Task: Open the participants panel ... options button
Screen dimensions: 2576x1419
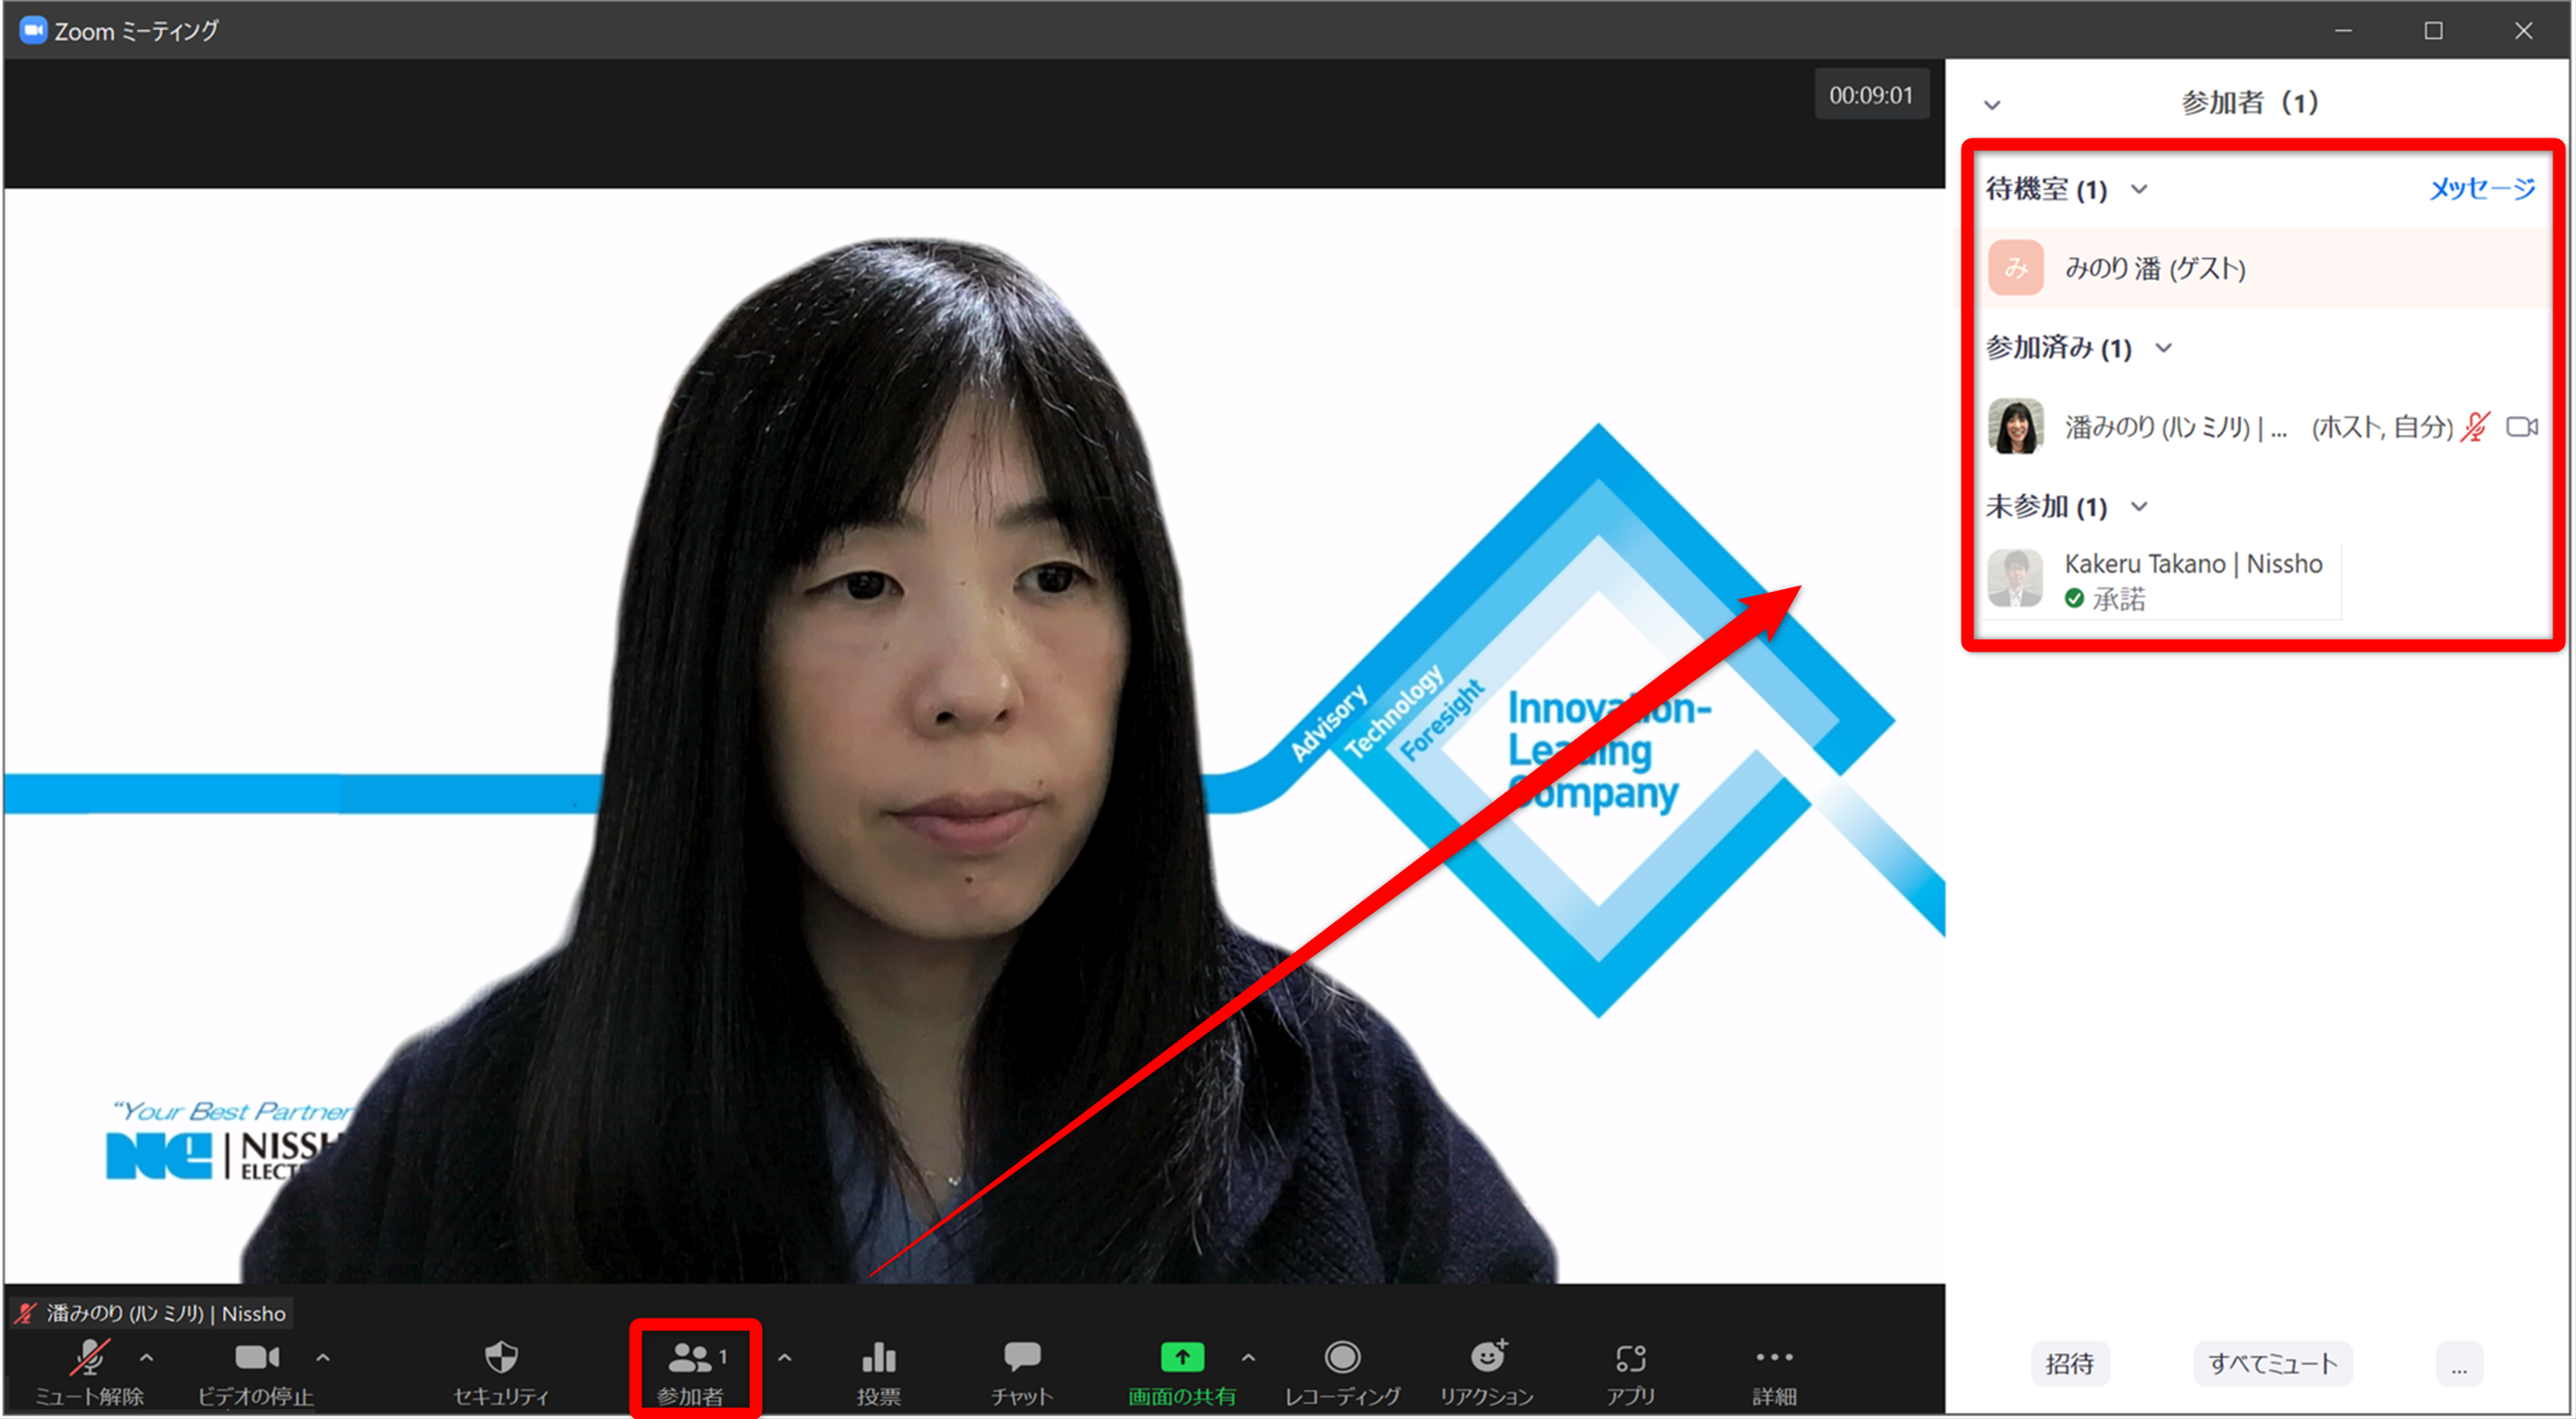Action: [2458, 1363]
